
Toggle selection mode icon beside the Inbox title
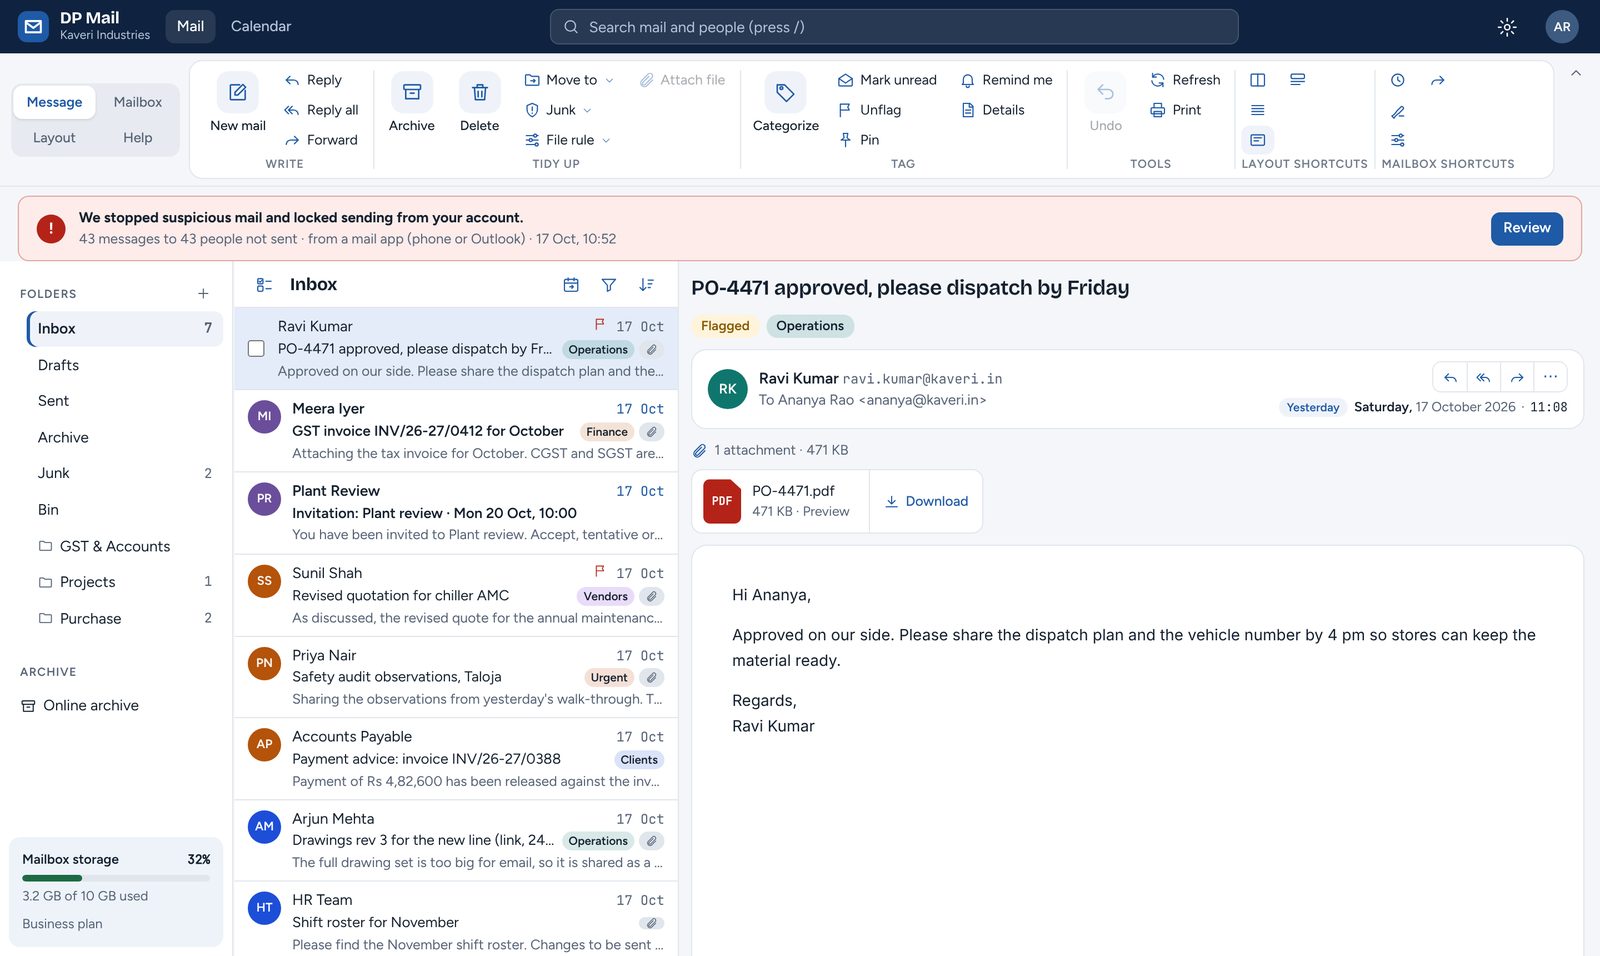point(264,285)
